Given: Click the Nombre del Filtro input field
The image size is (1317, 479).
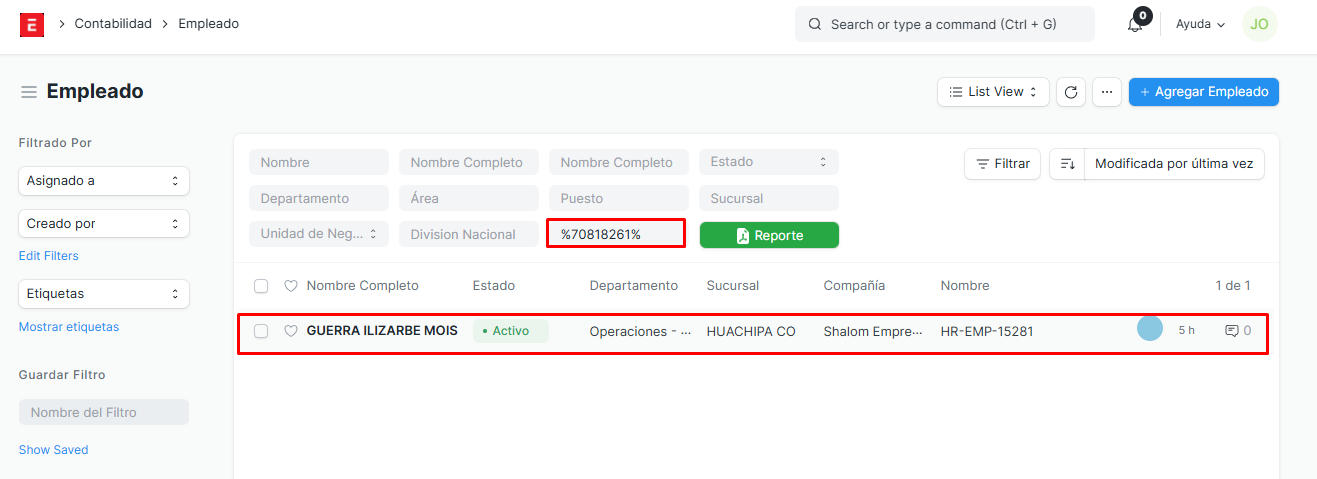Looking at the screenshot, I should coord(104,412).
